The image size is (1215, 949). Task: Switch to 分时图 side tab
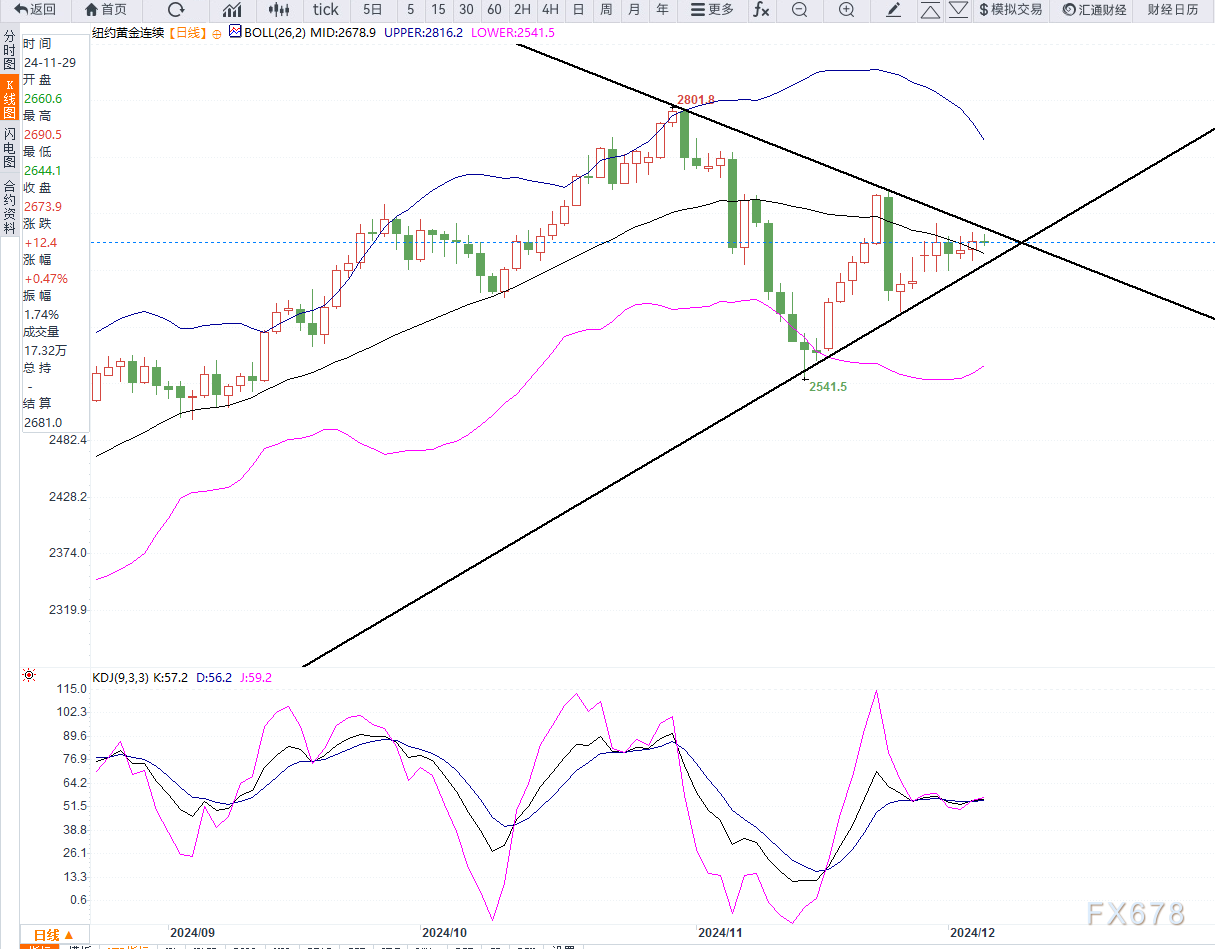point(9,50)
